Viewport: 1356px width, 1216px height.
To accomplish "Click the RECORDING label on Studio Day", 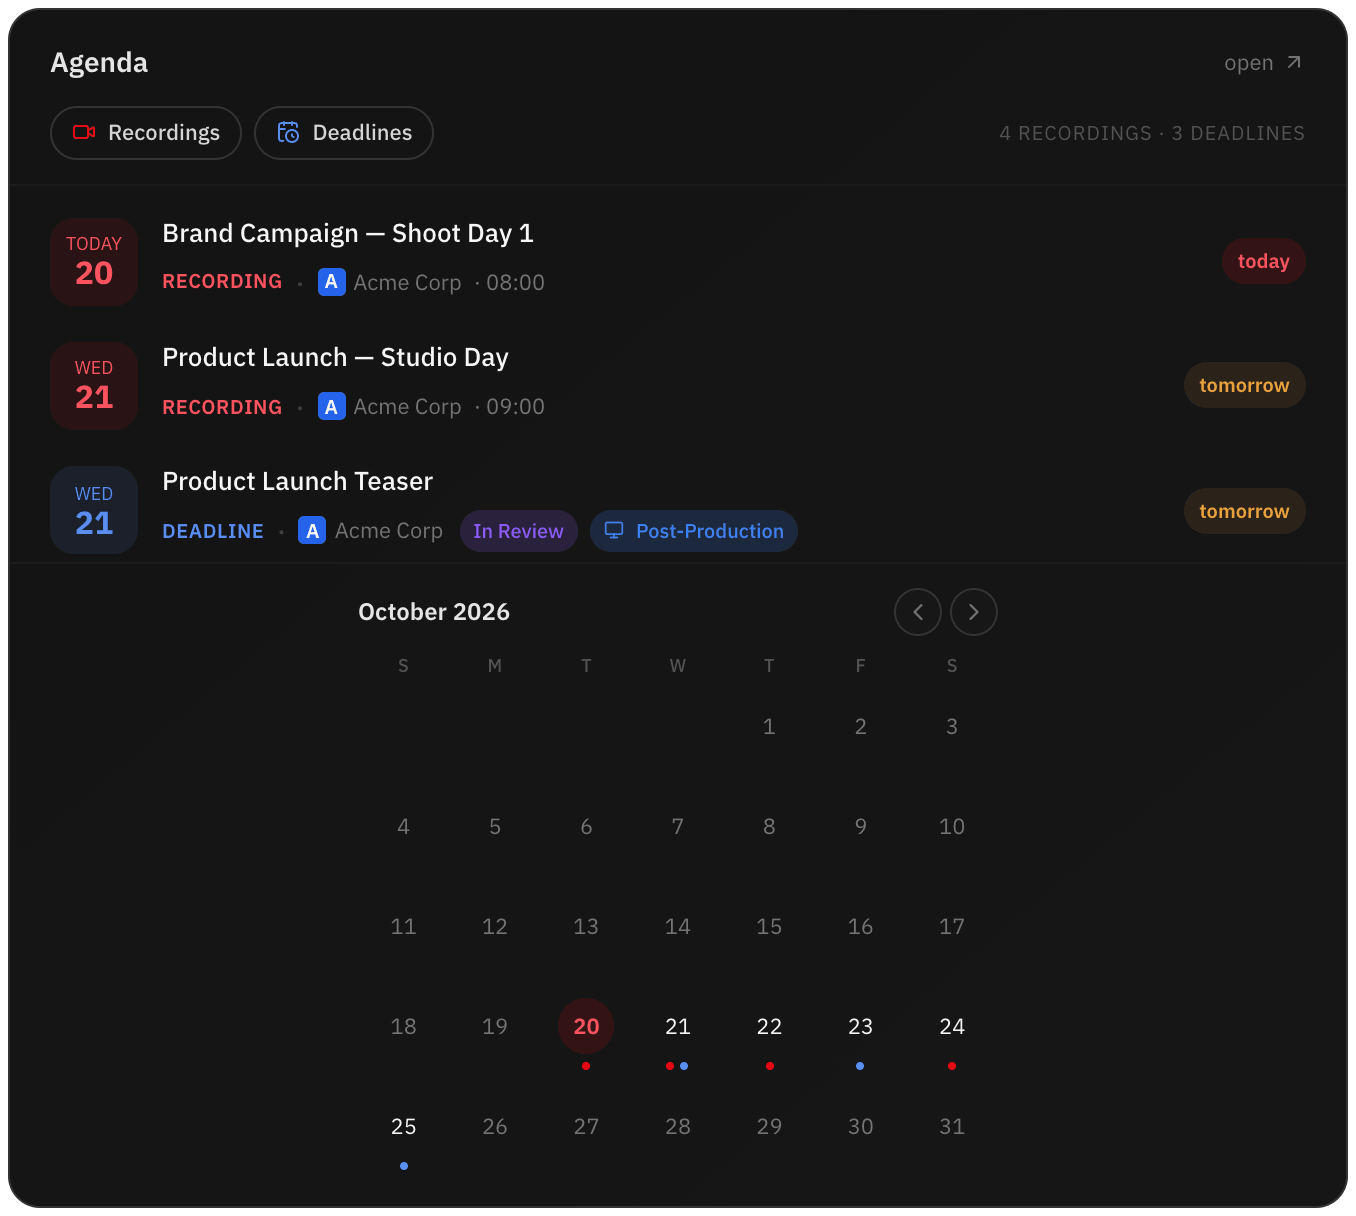I will pos(222,407).
